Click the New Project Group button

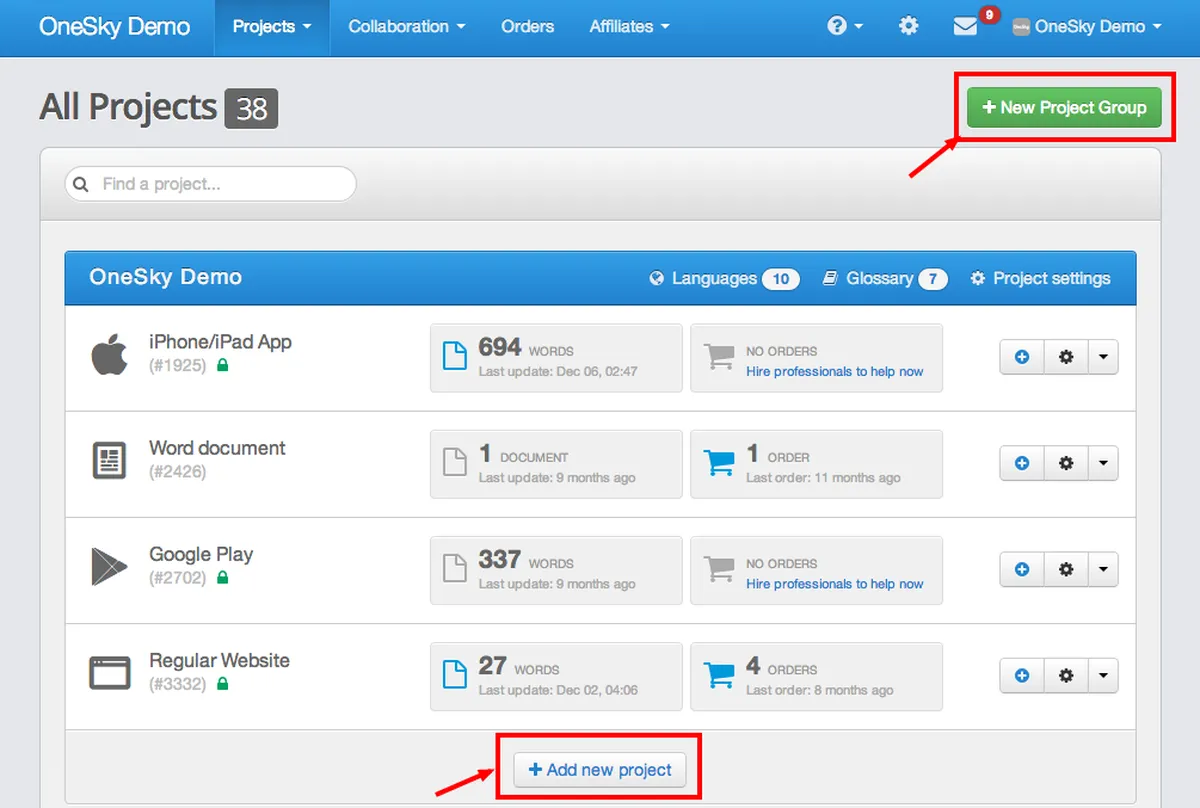click(1064, 107)
